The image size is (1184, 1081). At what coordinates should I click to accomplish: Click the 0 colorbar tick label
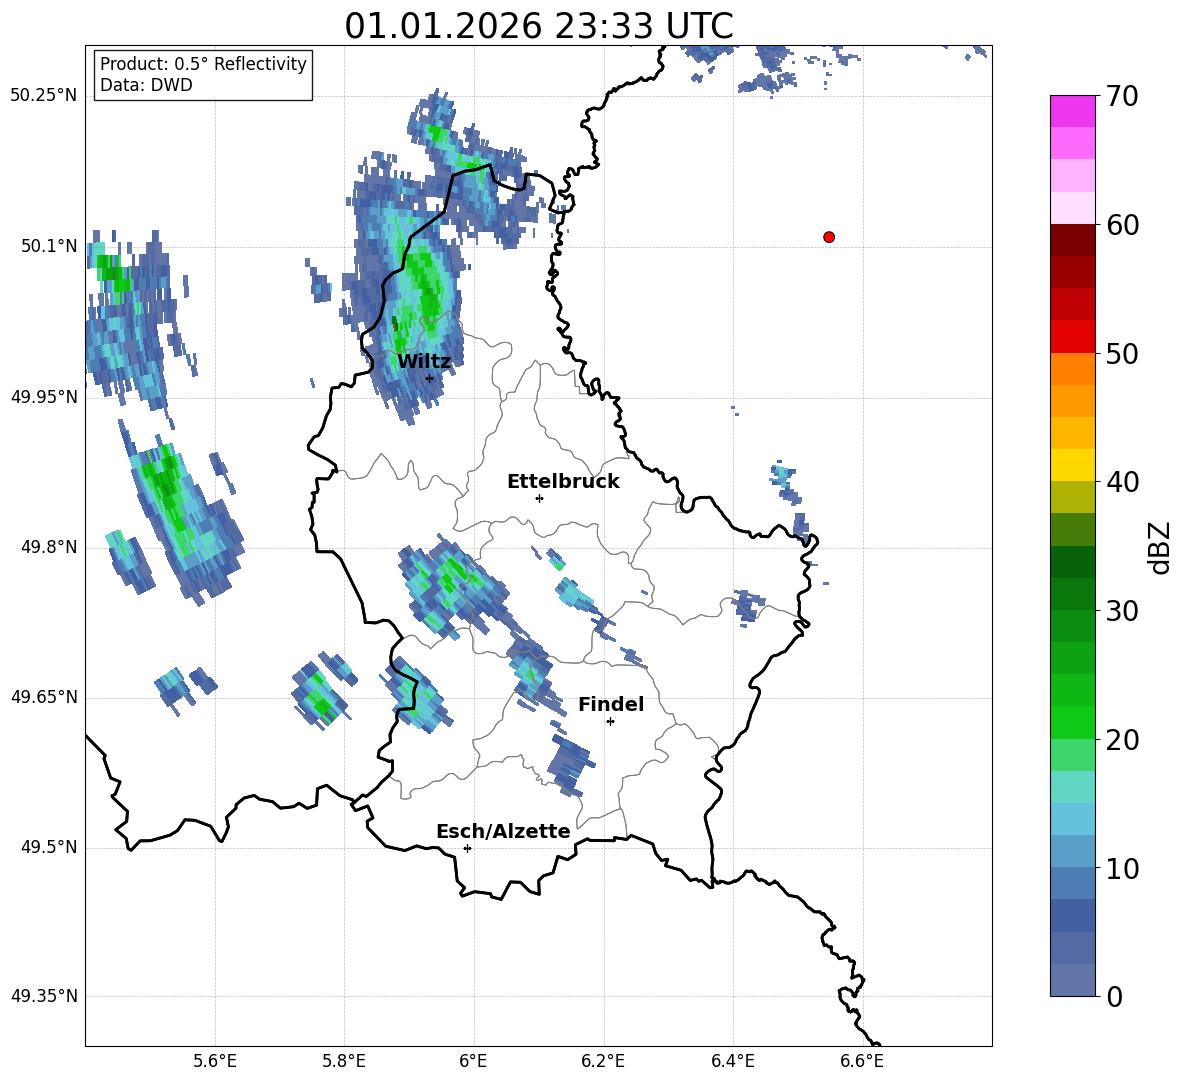(1115, 997)
